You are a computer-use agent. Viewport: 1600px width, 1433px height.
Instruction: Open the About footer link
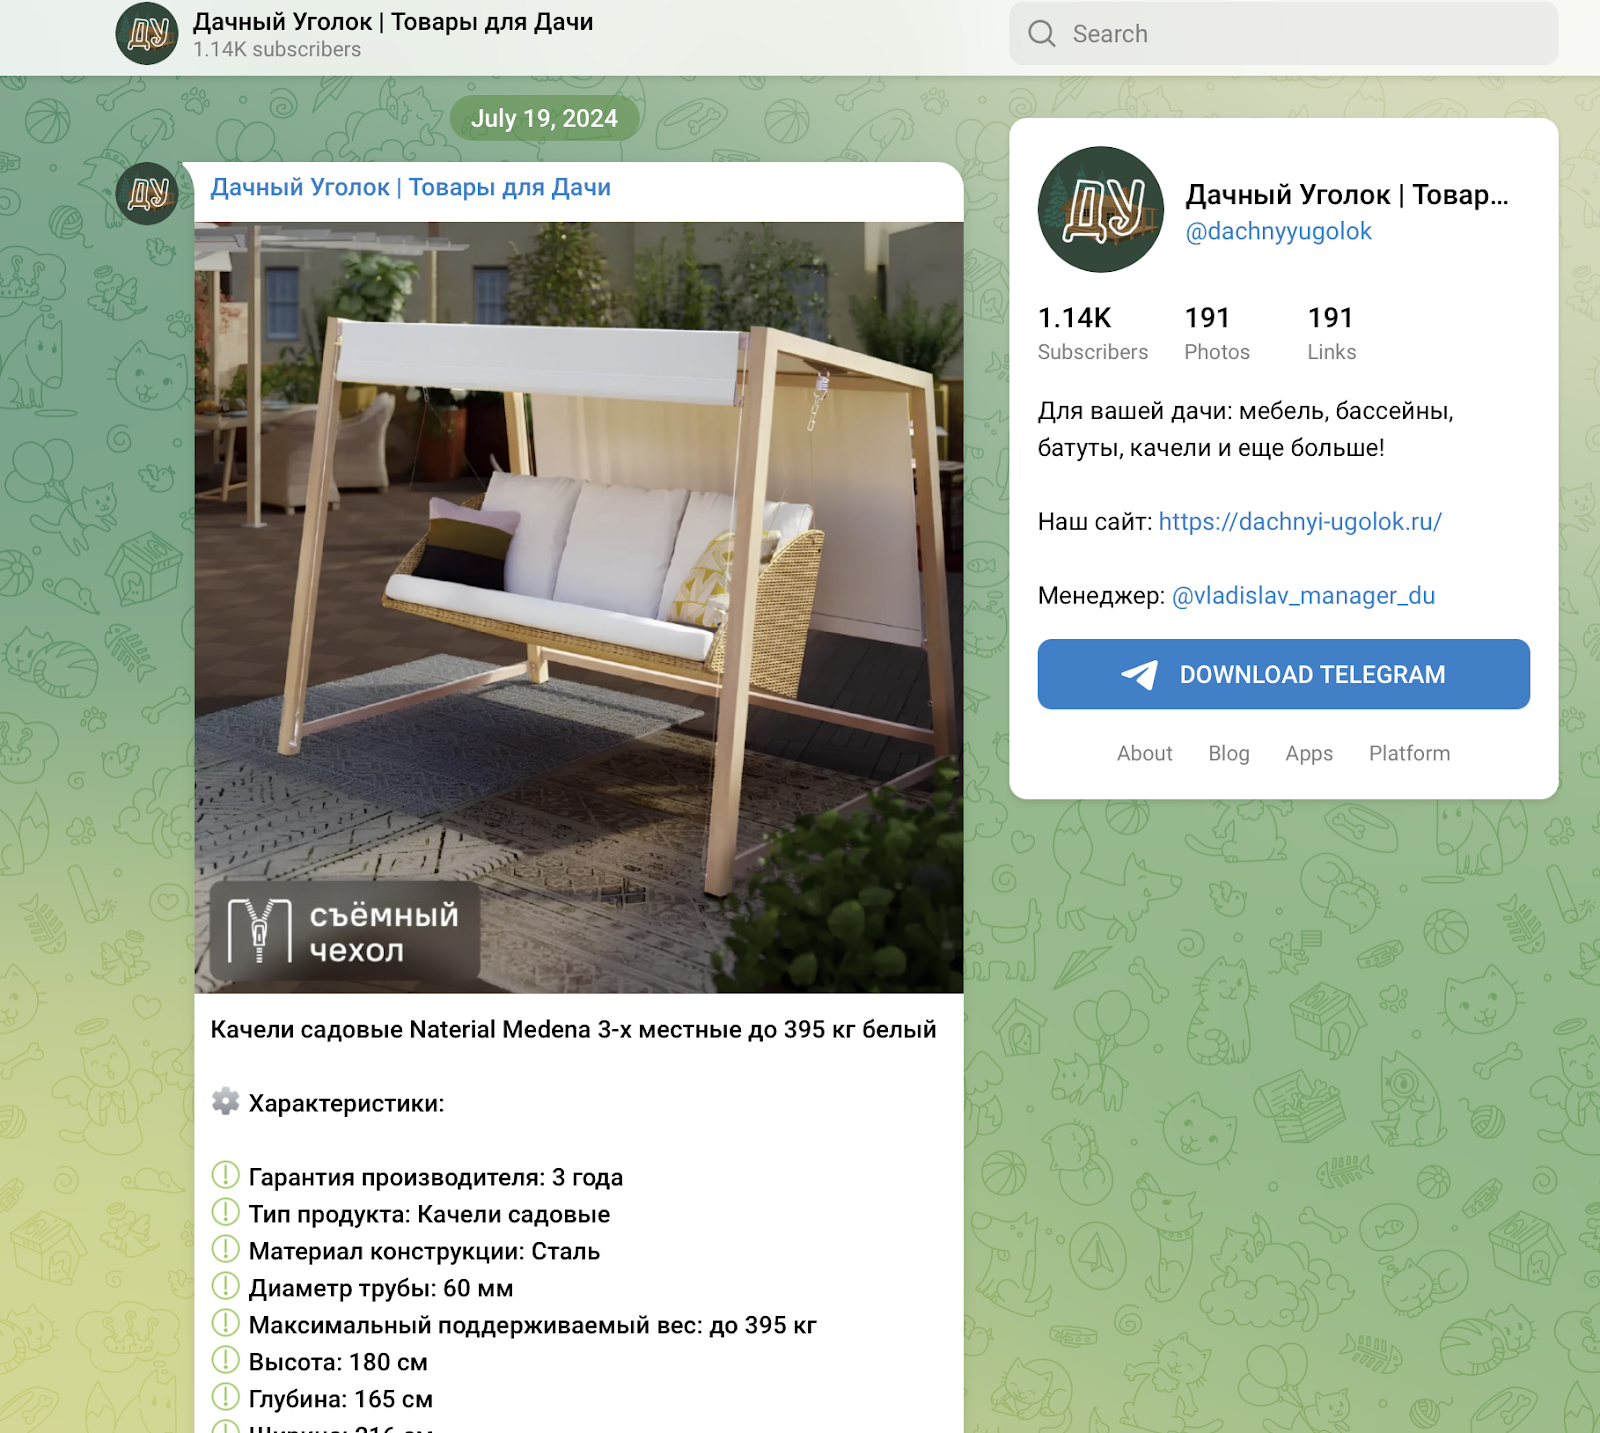[x=1144, y=753]
